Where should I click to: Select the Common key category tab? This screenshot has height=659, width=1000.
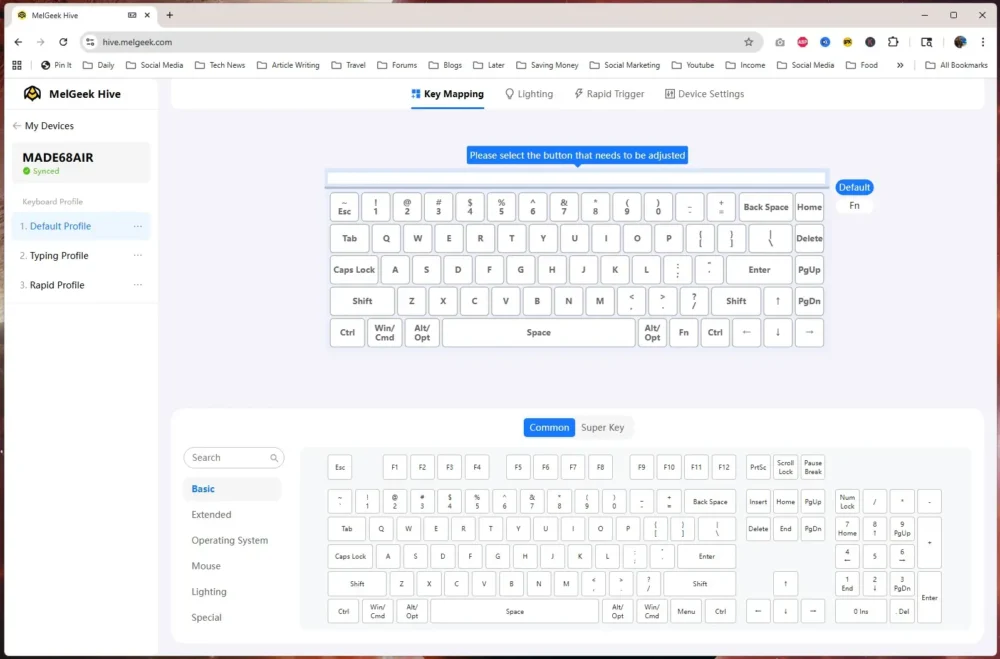click(x=549, y=427)
